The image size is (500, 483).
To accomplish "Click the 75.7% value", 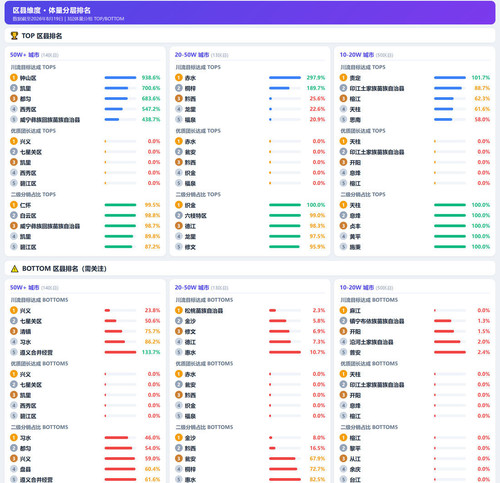I will [152, 331].
